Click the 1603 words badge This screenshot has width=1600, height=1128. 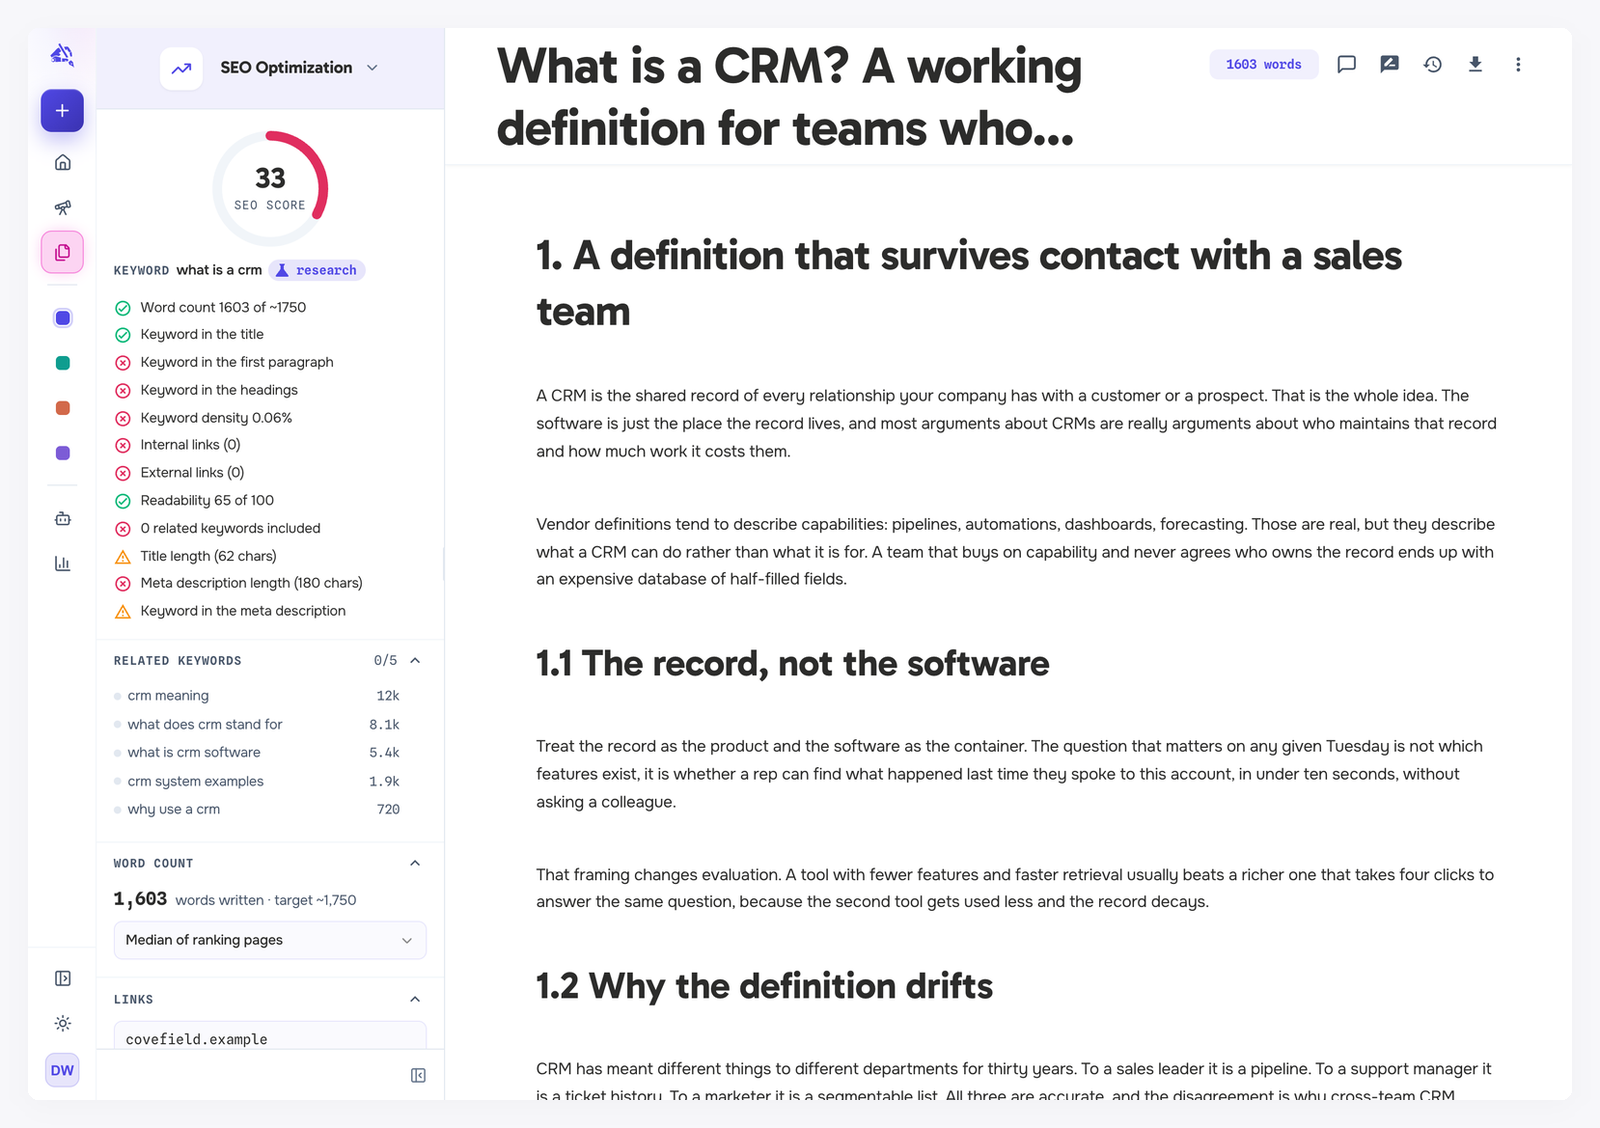[x=1263, y=64]
